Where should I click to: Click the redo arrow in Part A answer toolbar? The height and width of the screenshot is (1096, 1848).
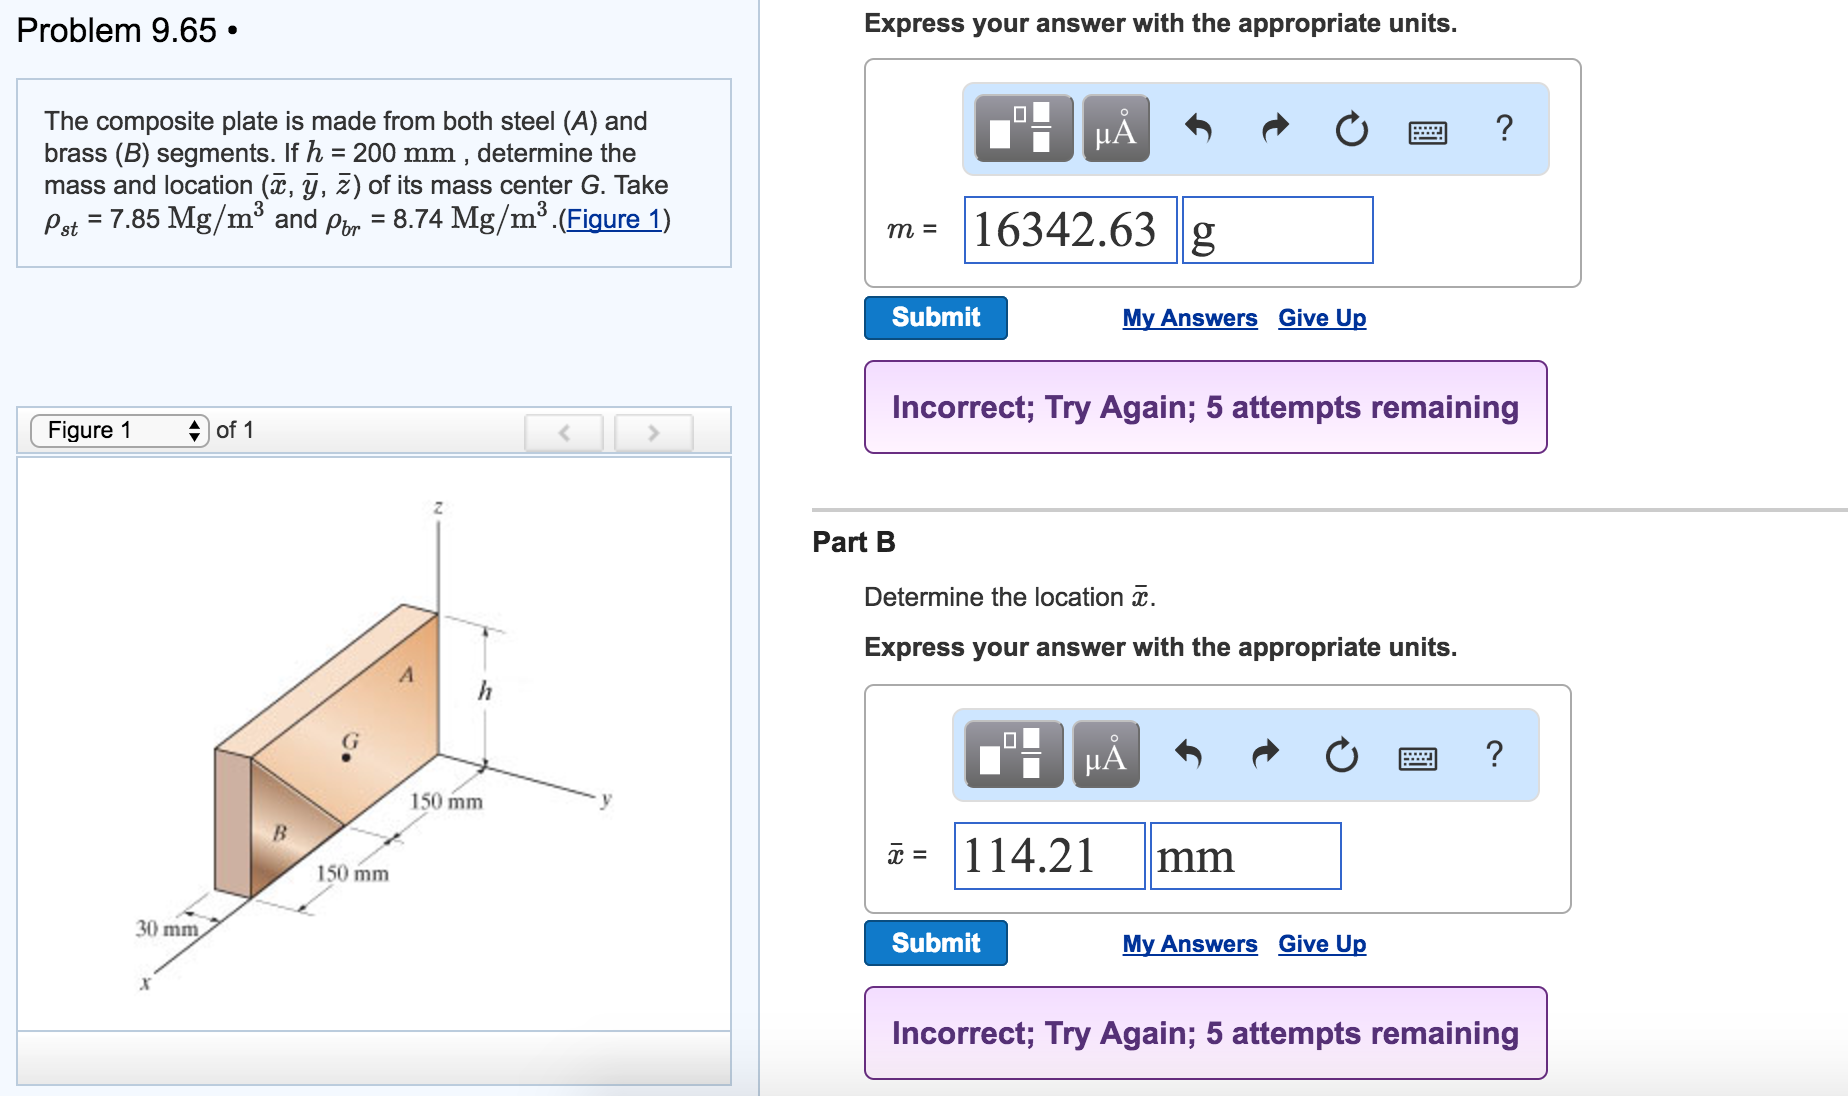pyautogui.click(x=1274, y=129)
